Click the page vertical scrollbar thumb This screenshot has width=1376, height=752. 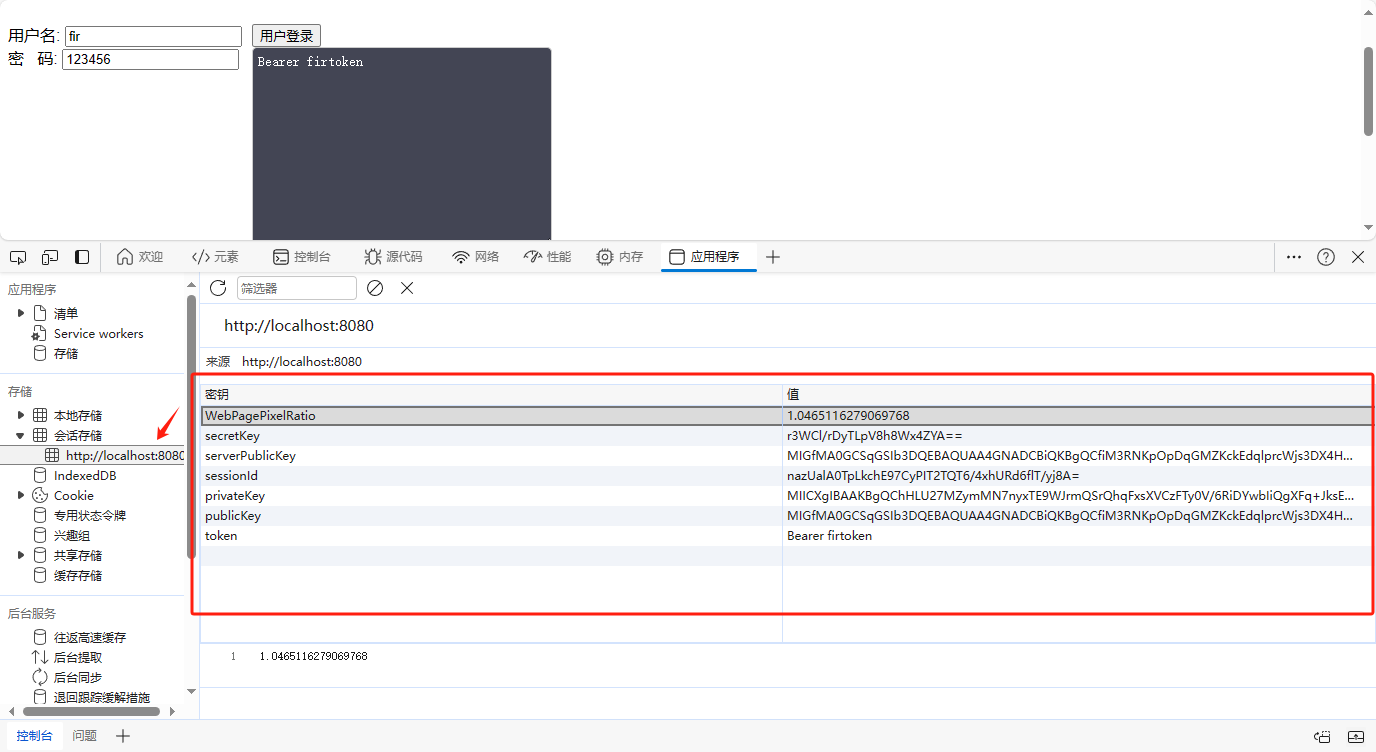click(1368, 91)
